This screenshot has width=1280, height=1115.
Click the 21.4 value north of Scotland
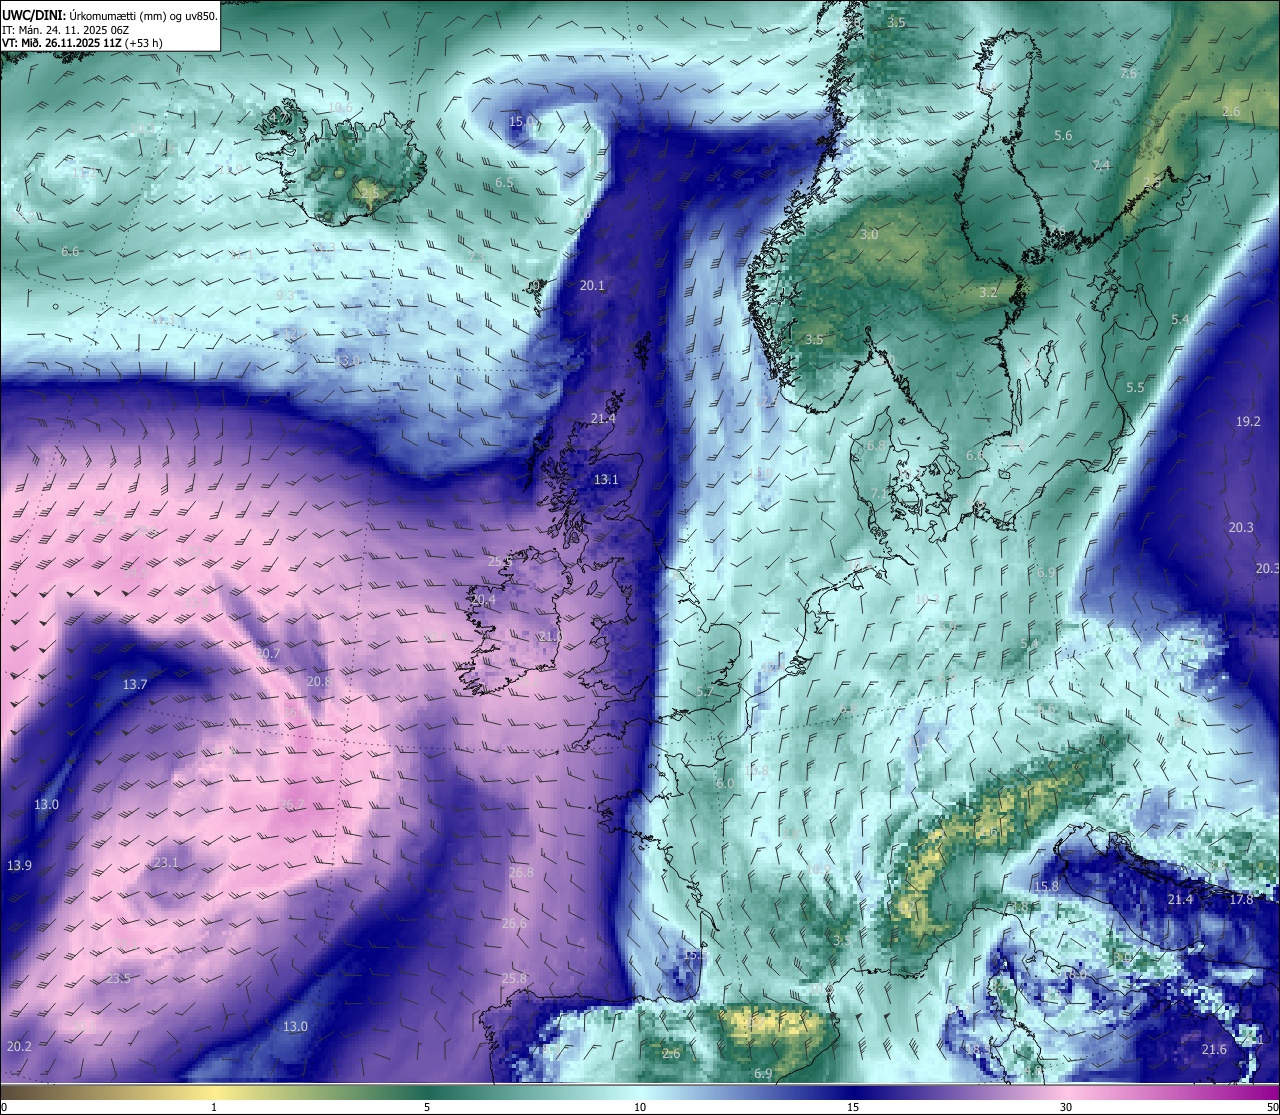pyautogui.click(x=603, y=419)
